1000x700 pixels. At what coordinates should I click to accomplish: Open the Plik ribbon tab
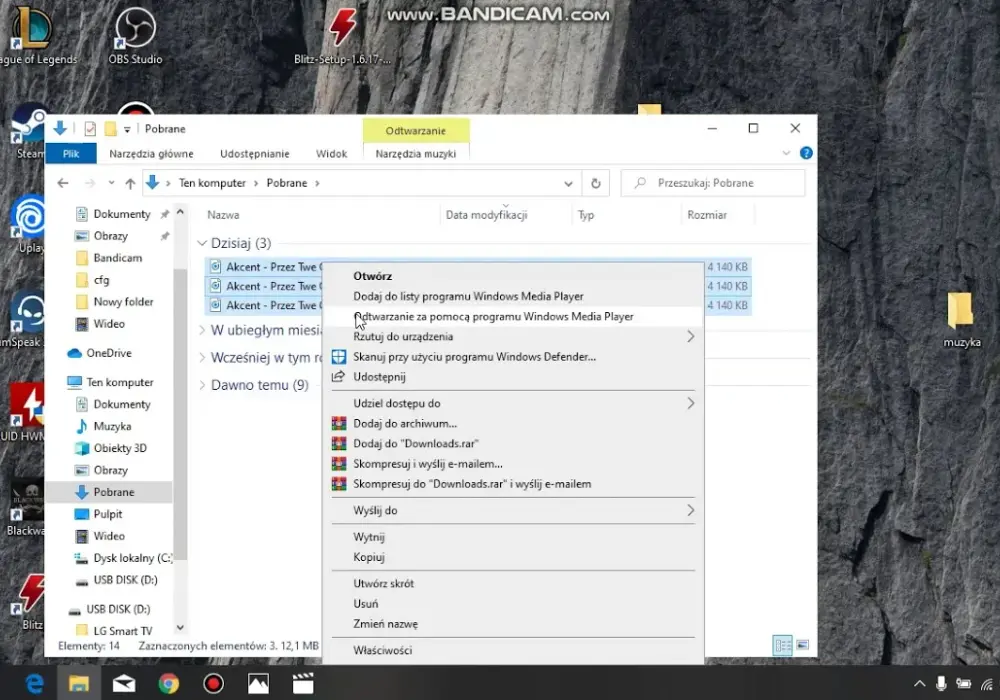[71, 154]
